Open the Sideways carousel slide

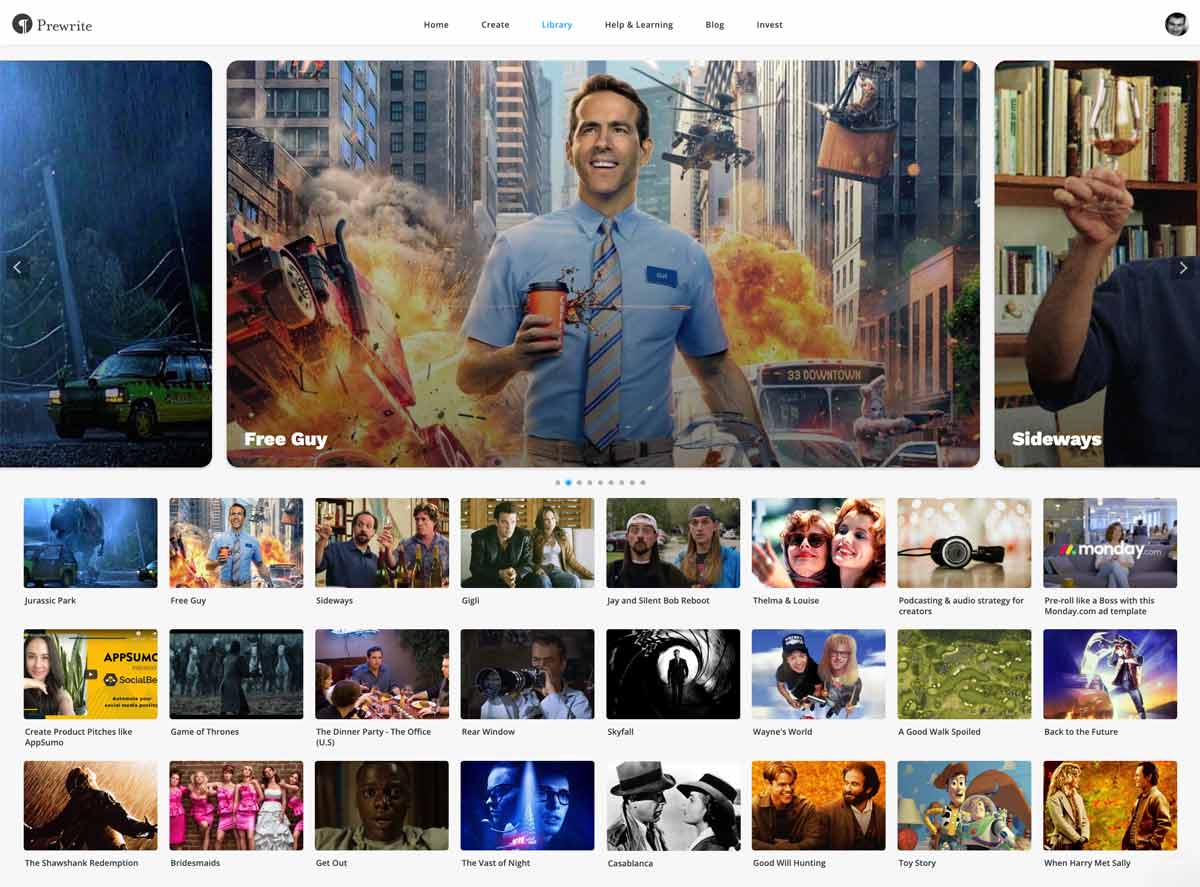[x=1097, y=264]
